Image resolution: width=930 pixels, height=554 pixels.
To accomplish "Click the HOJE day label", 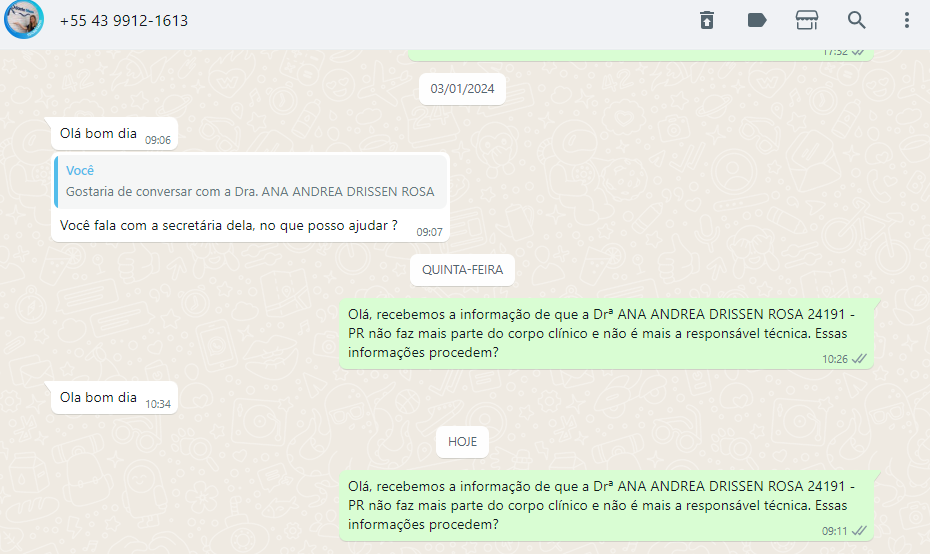I will pos(462,442).
